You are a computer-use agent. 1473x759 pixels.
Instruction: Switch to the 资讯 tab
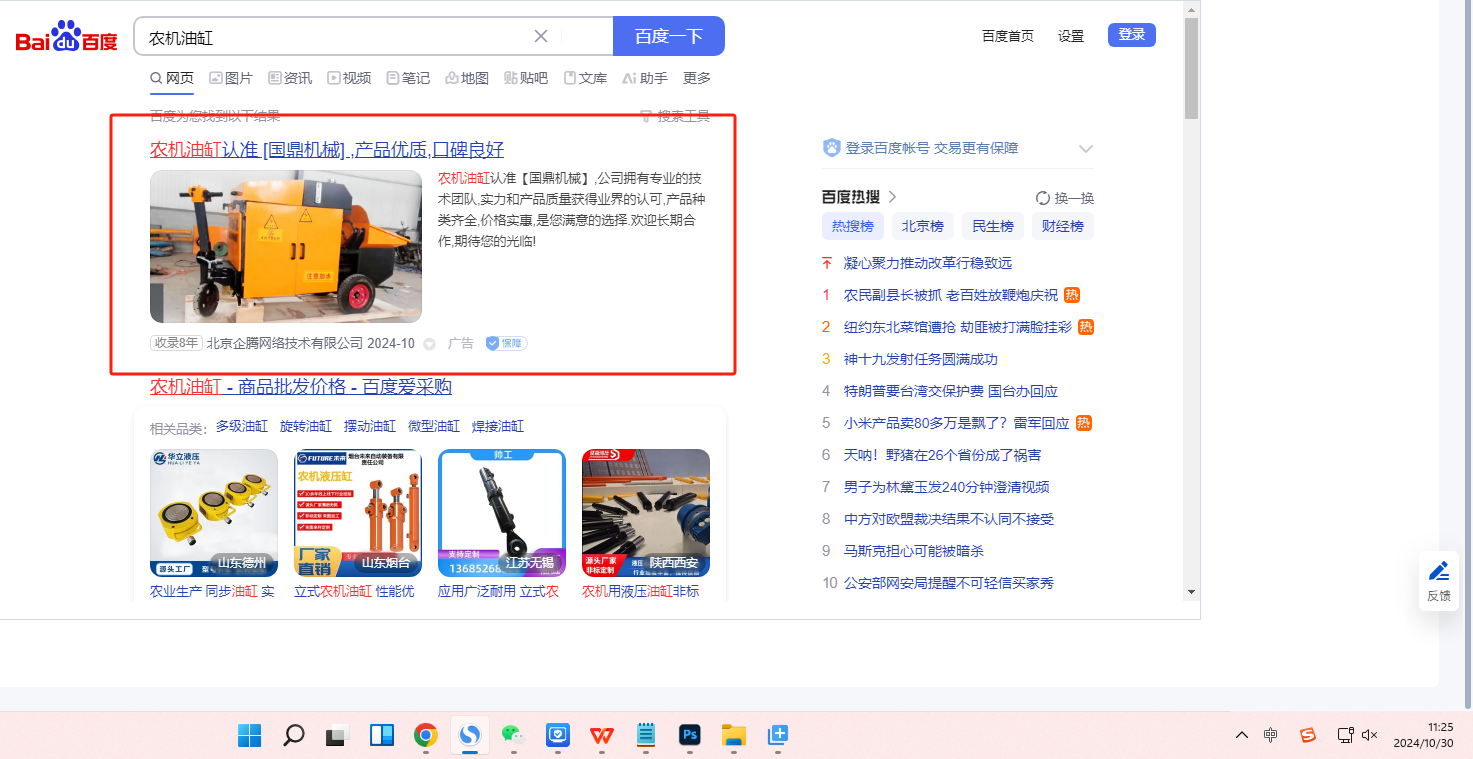pos(290,78)
